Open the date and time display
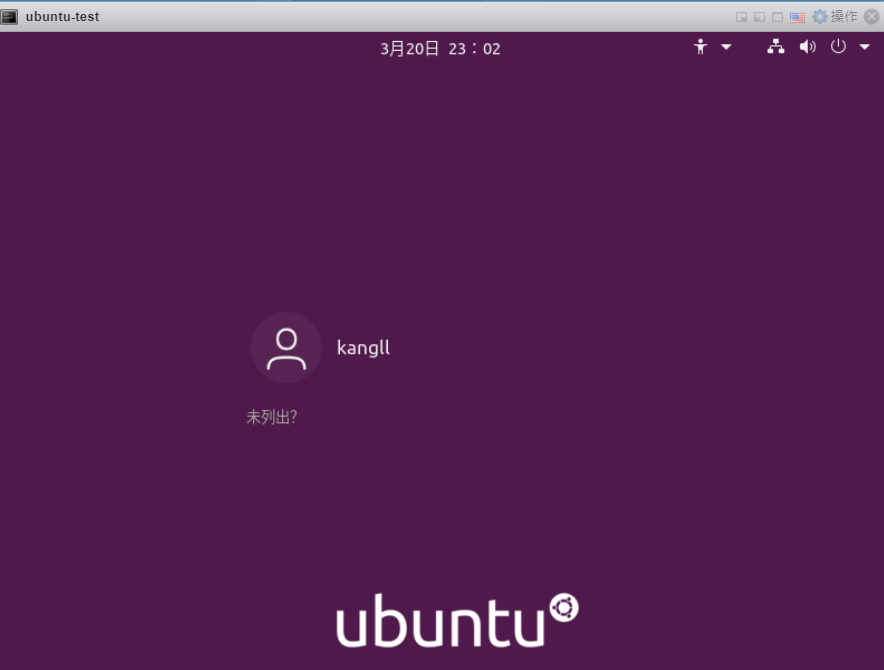 (x=440, y=49)
